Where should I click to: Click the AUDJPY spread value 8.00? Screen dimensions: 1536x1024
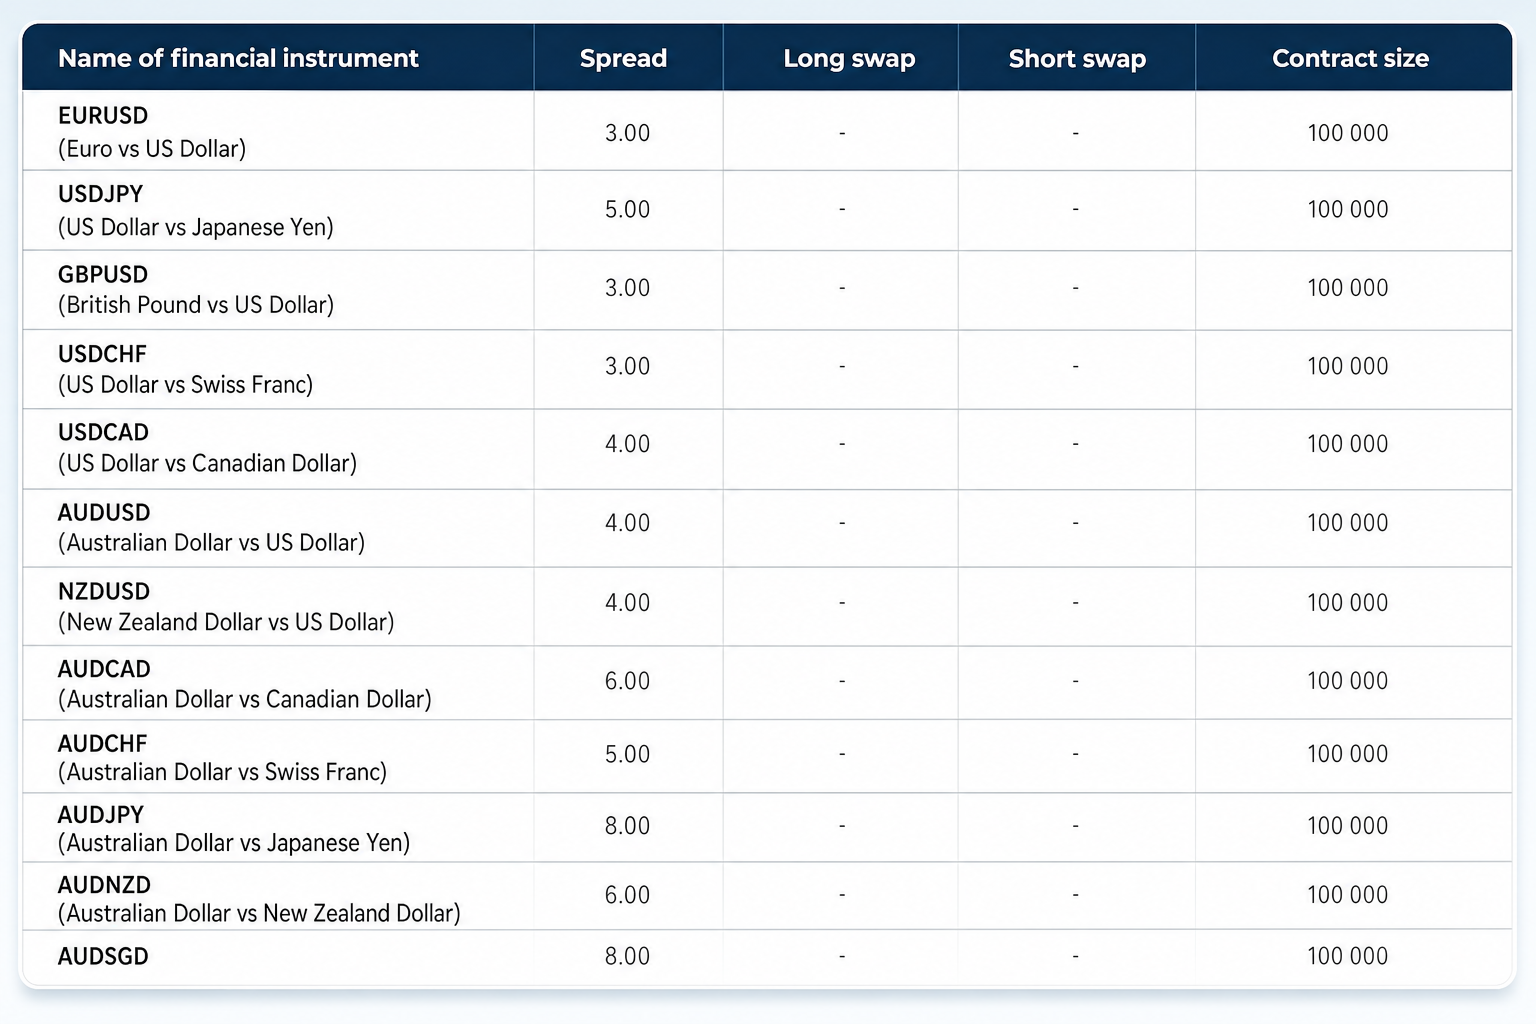pos(627,826)
